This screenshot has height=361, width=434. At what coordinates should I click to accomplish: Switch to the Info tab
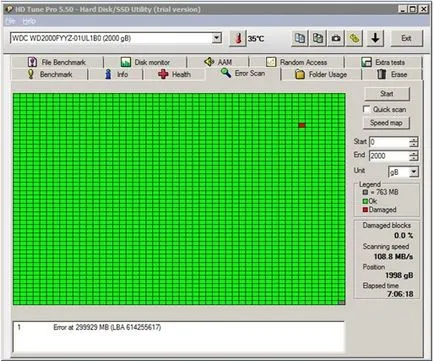(x=116, y=74)
